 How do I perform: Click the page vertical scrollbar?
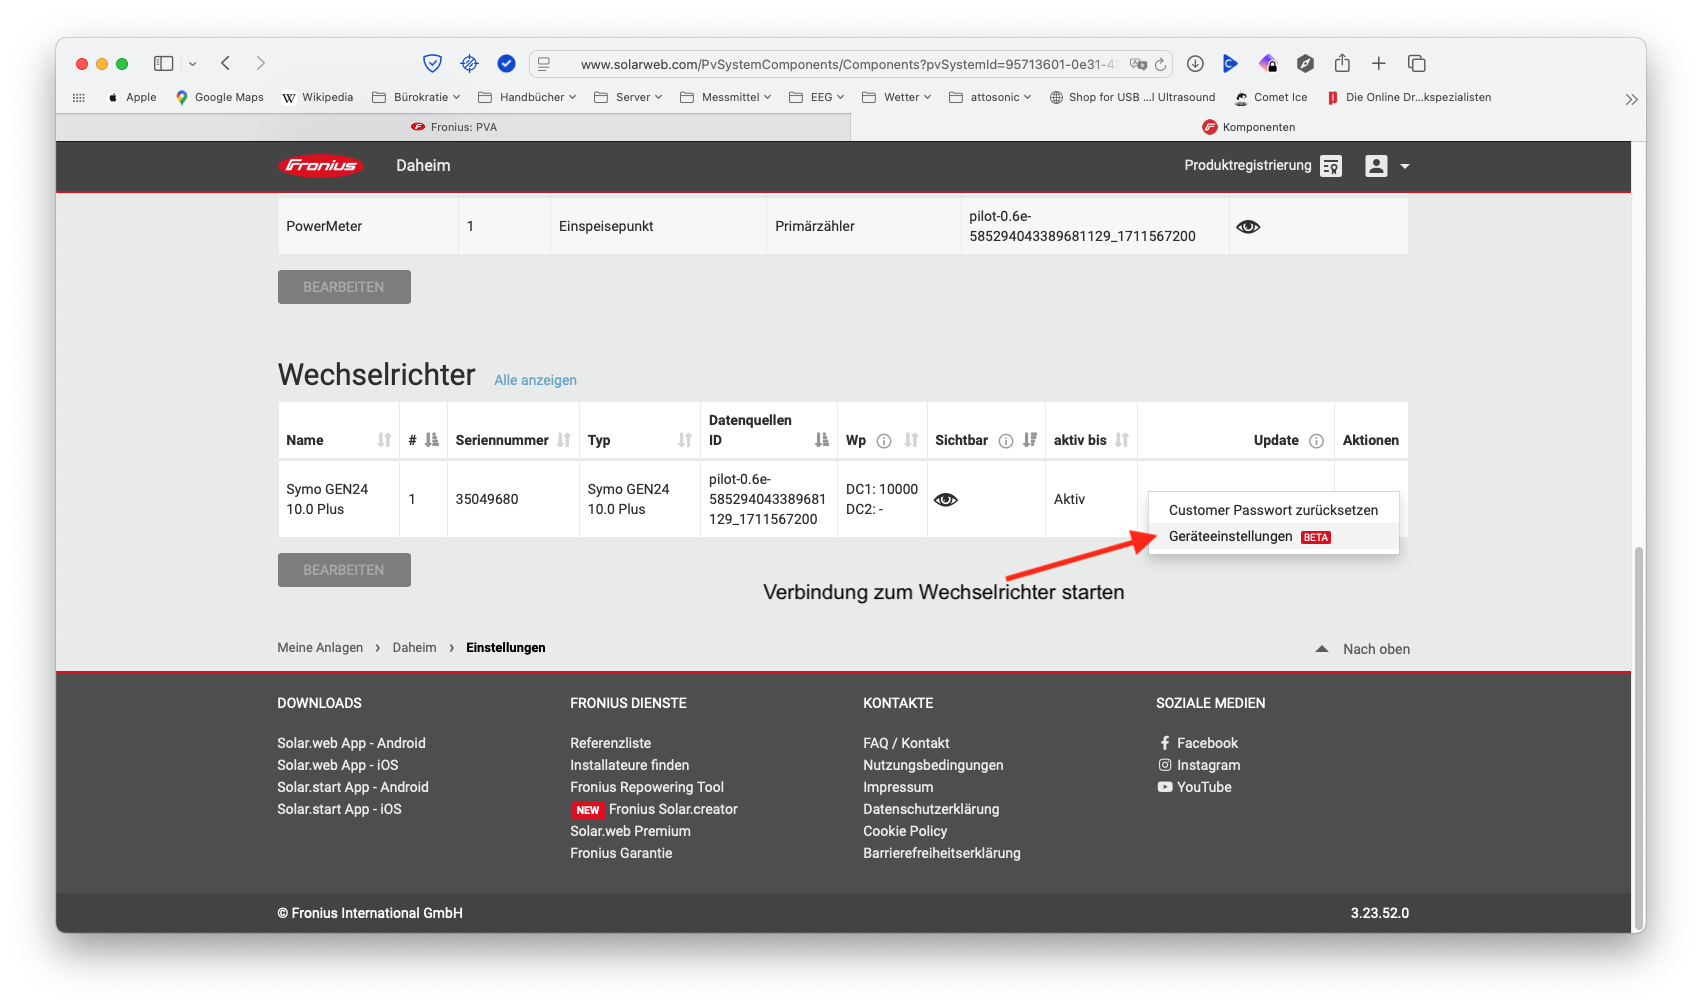(1637, 738)
